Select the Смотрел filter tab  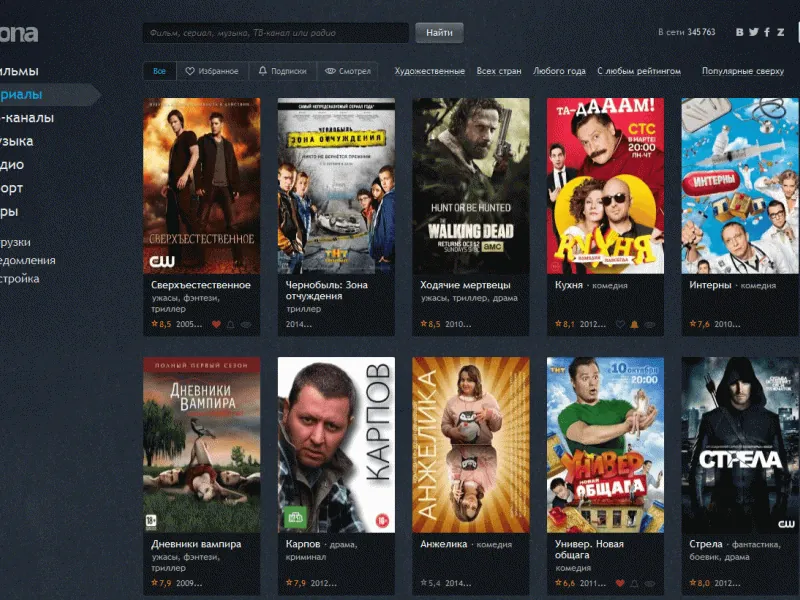[x=347, y=71]
